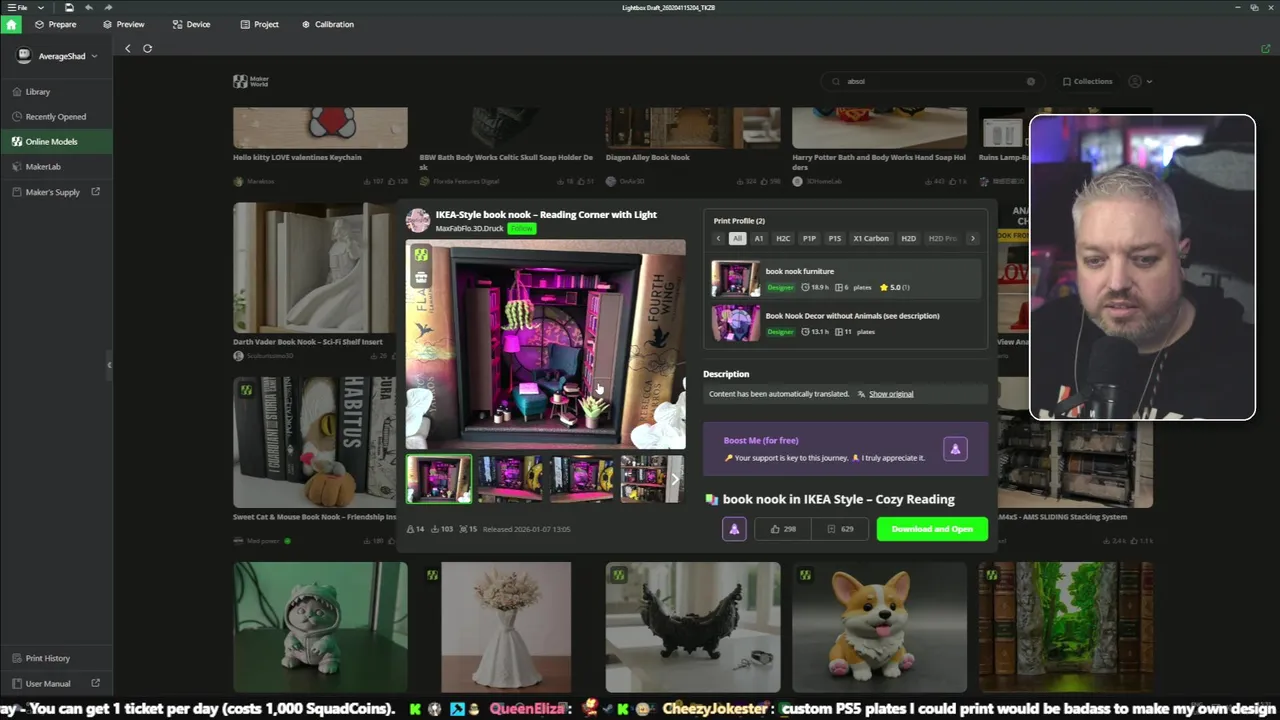
Task: Switch to the Preview tab
Action: pos(123,24)
